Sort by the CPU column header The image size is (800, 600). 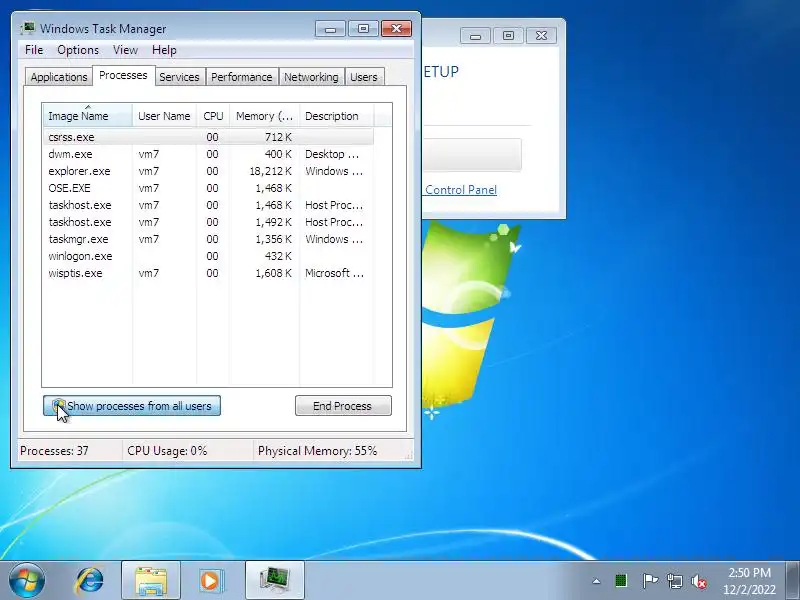click(x=213, y=116)
